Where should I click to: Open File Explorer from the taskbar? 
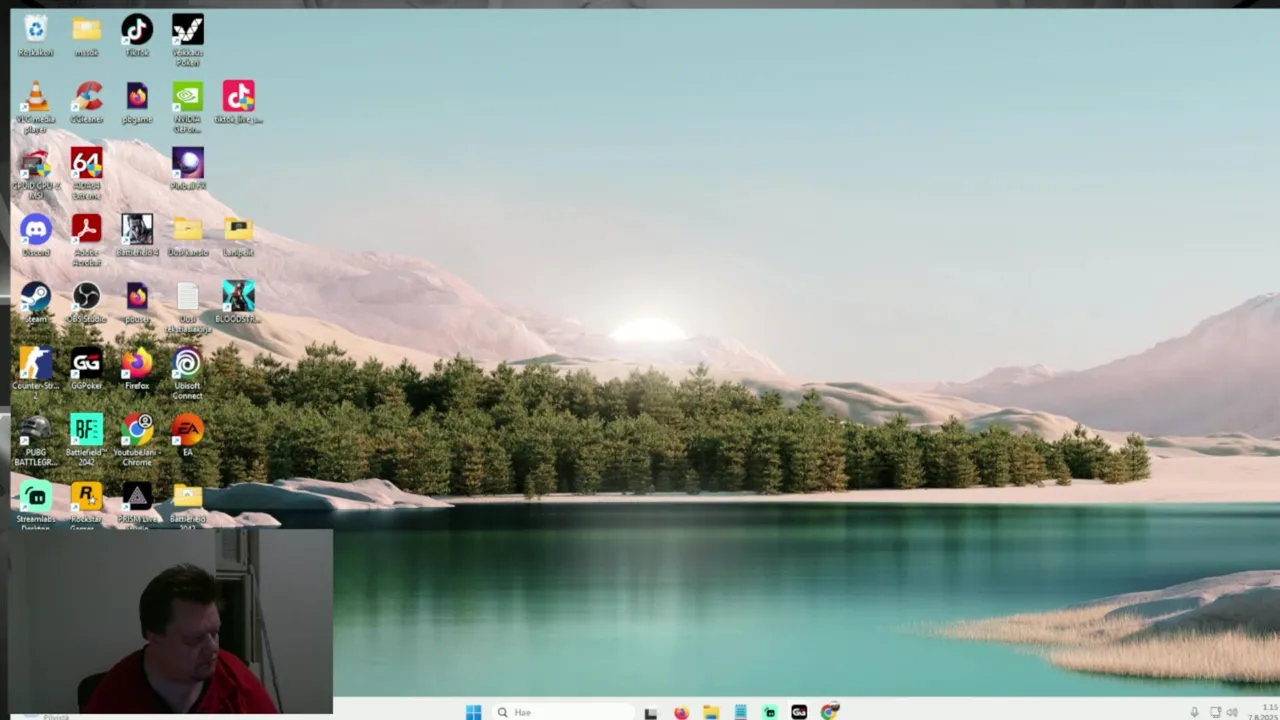(x=711, y=713)
